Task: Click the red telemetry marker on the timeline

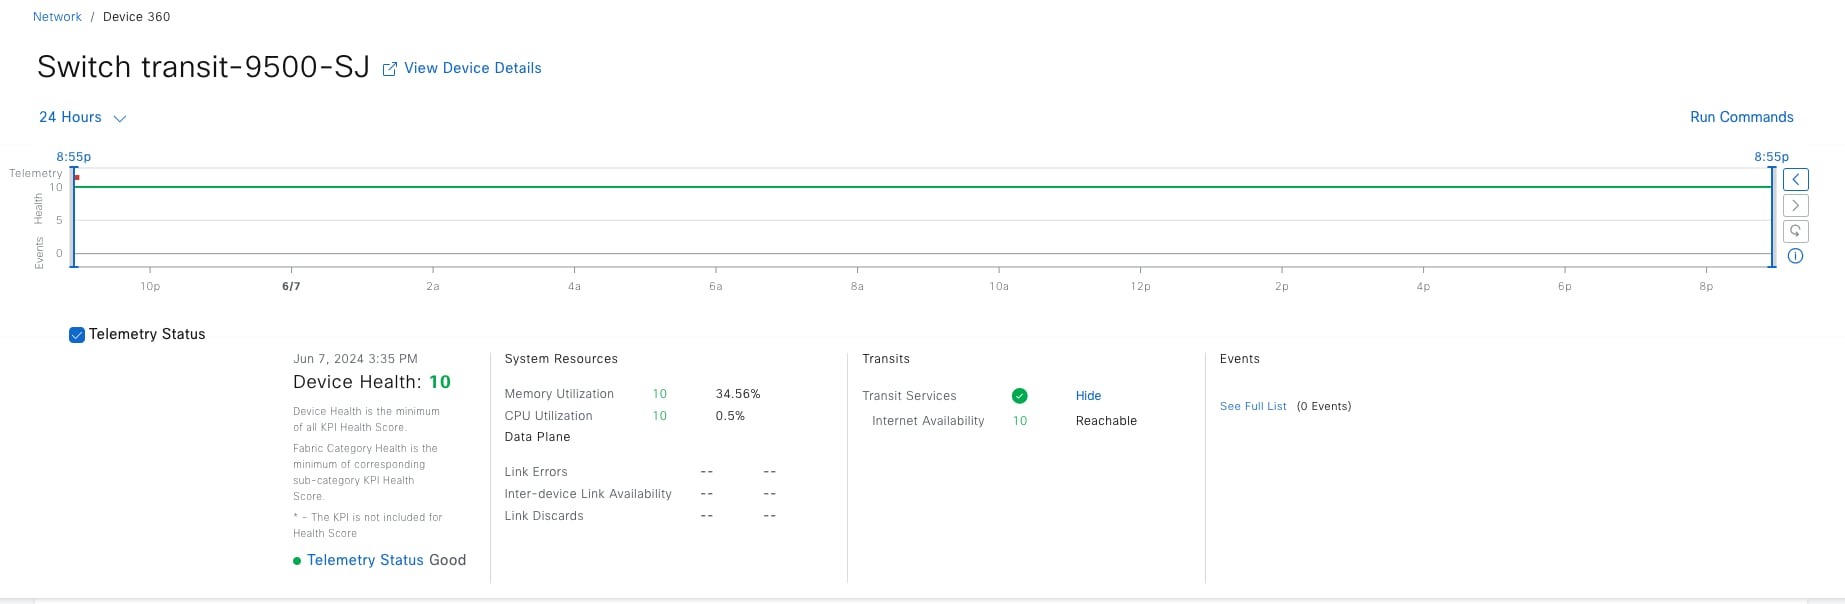Action: pyautogui.click(x=77, y=178)
